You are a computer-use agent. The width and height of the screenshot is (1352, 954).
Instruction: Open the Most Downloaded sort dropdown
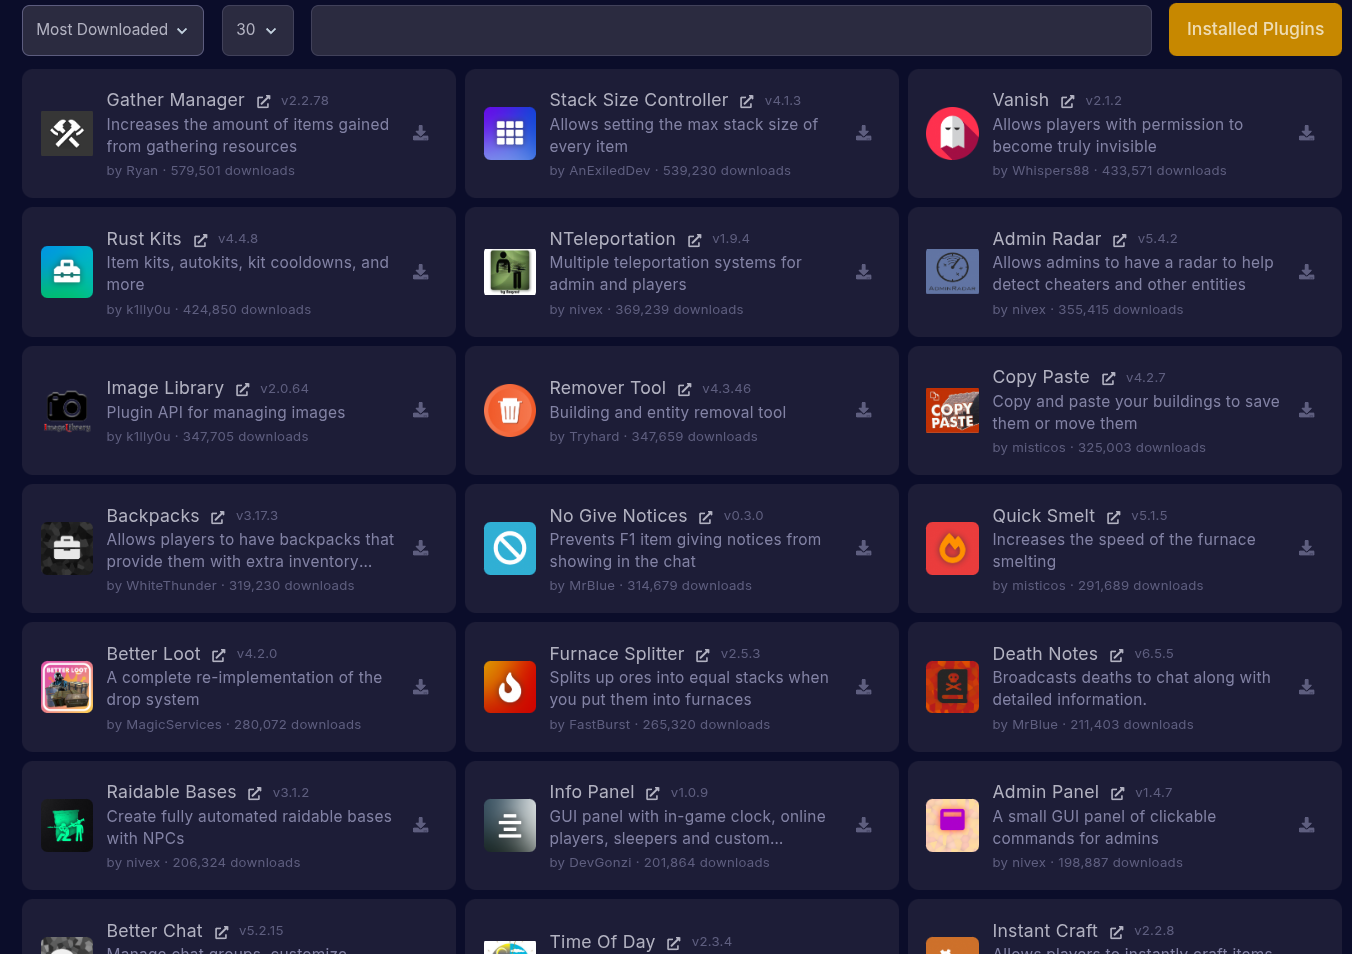tap(112, 30)
